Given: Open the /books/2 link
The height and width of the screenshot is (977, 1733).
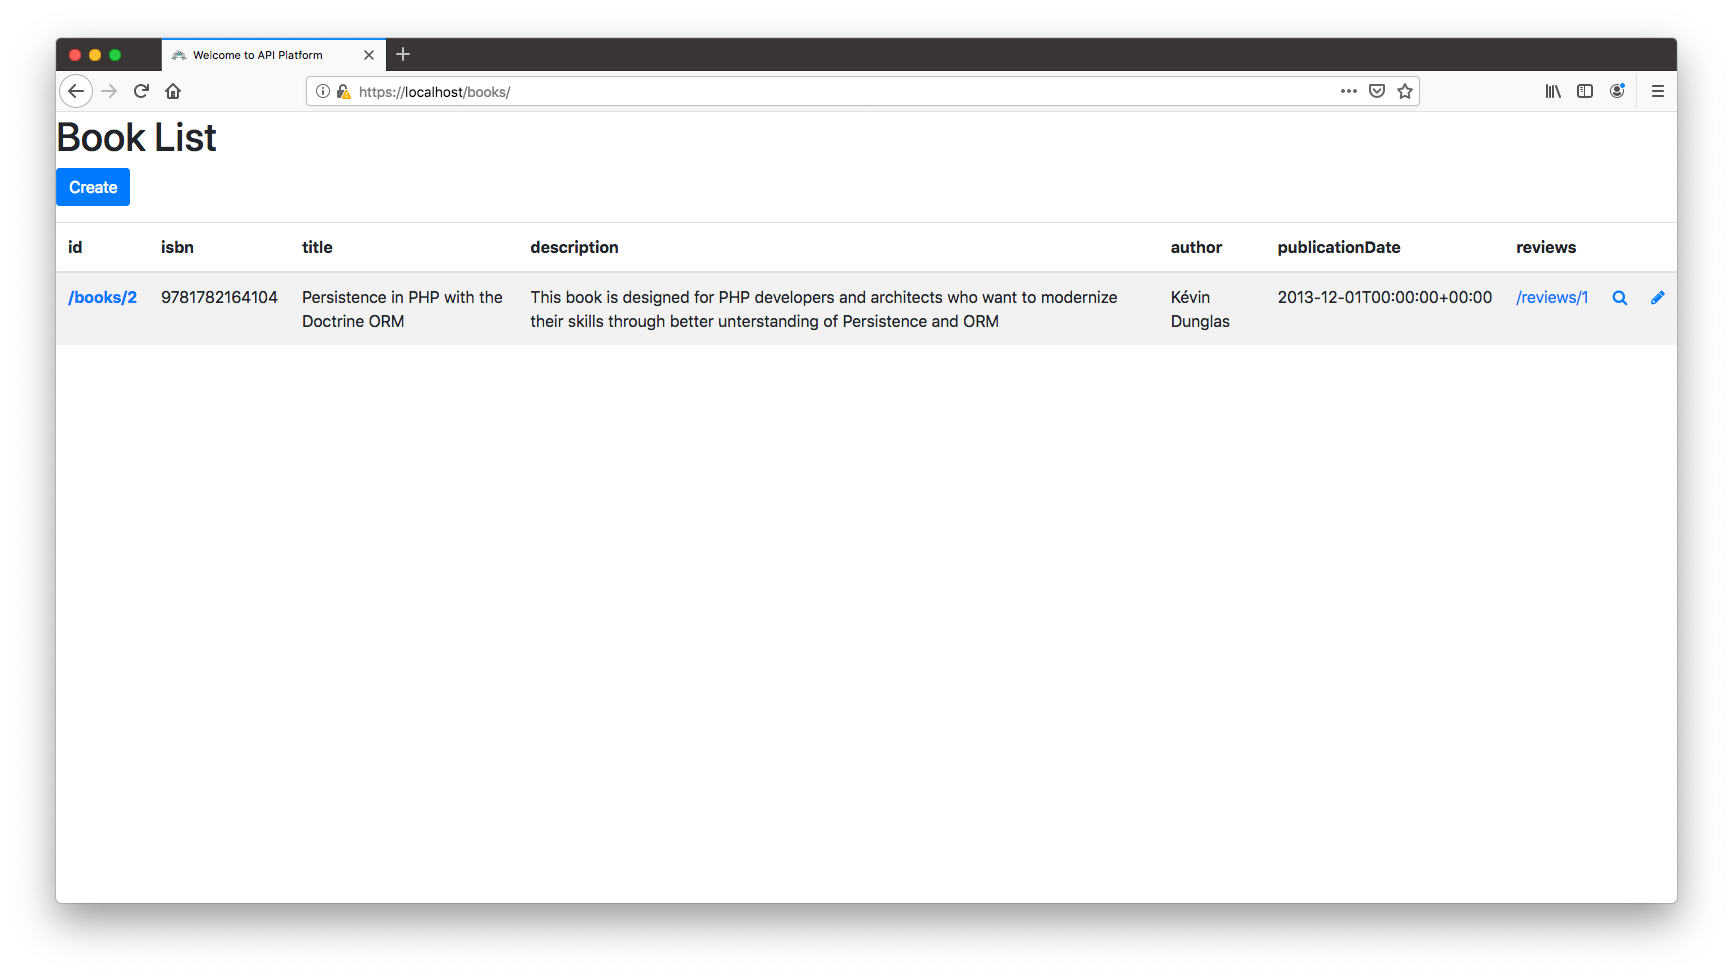Looking at the screenshot, I should click(x=102, y=297).
